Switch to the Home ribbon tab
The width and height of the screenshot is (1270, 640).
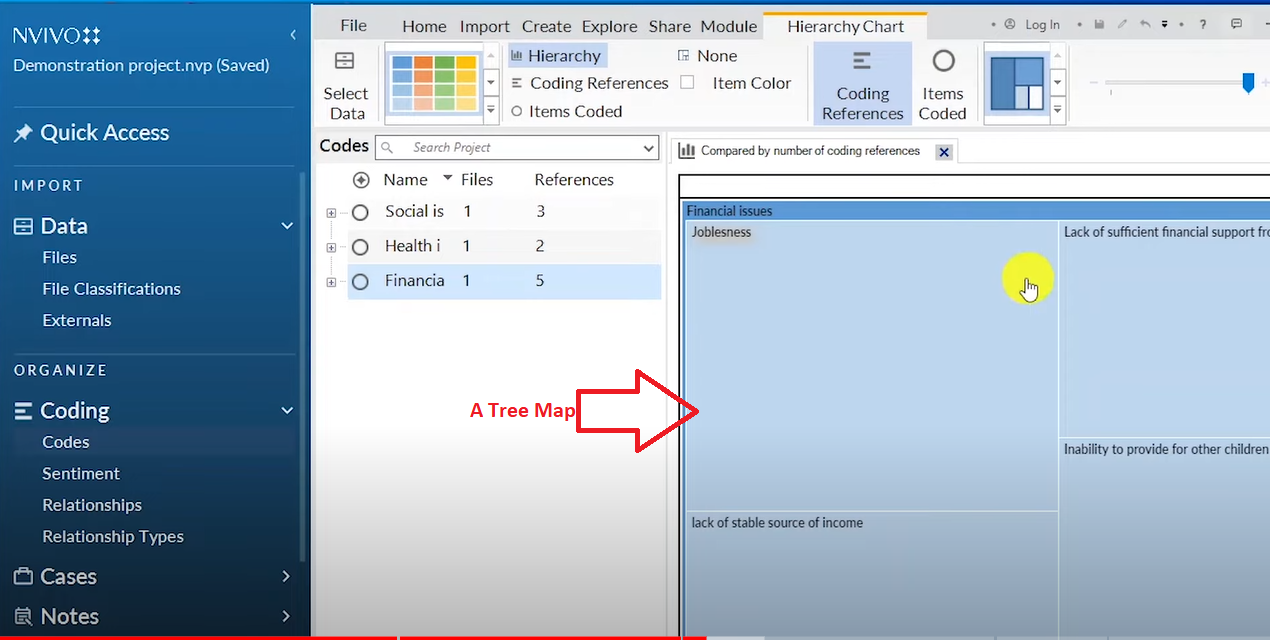pyautogui.click(x=424, y=27)
